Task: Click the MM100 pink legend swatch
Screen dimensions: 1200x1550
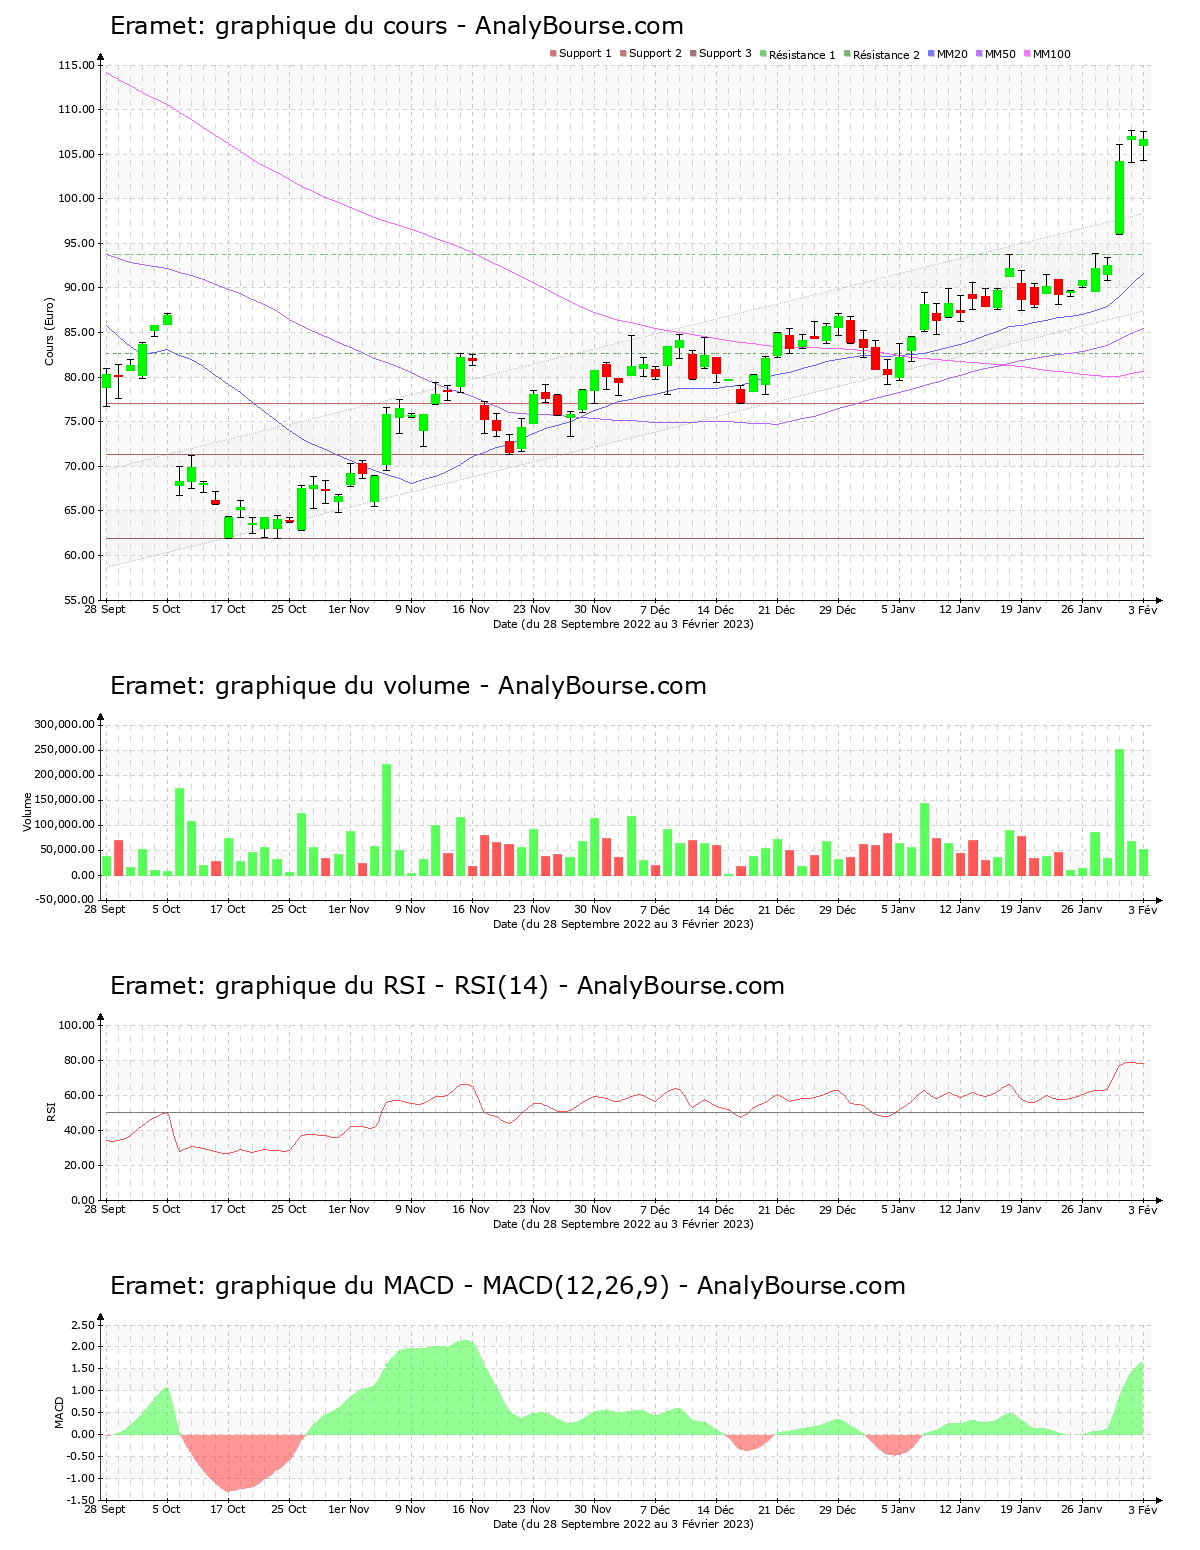Action: (1027, 54)
